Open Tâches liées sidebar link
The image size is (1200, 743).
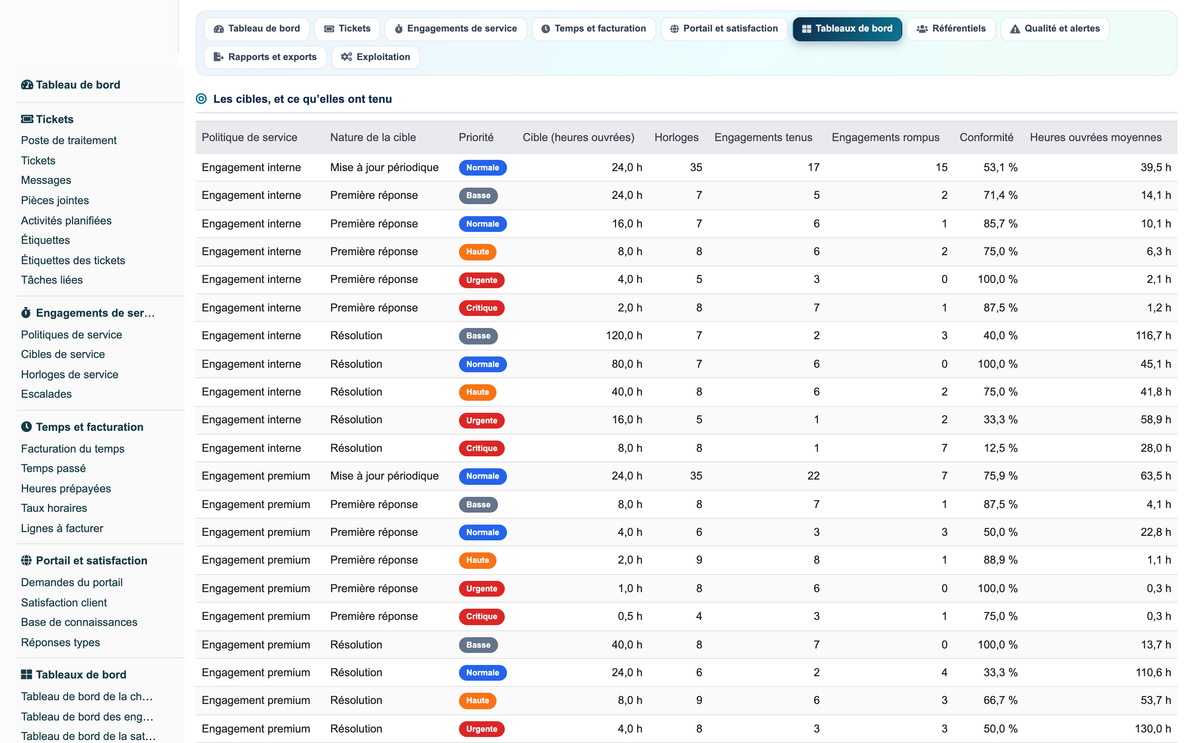(52, 281)
